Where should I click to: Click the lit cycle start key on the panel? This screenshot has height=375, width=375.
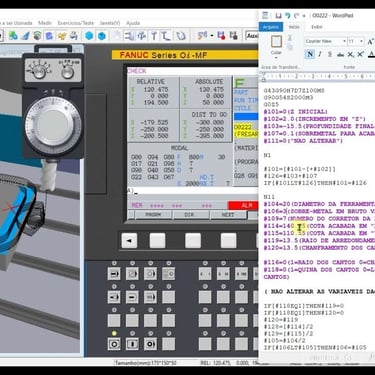(x=114, y=344)
